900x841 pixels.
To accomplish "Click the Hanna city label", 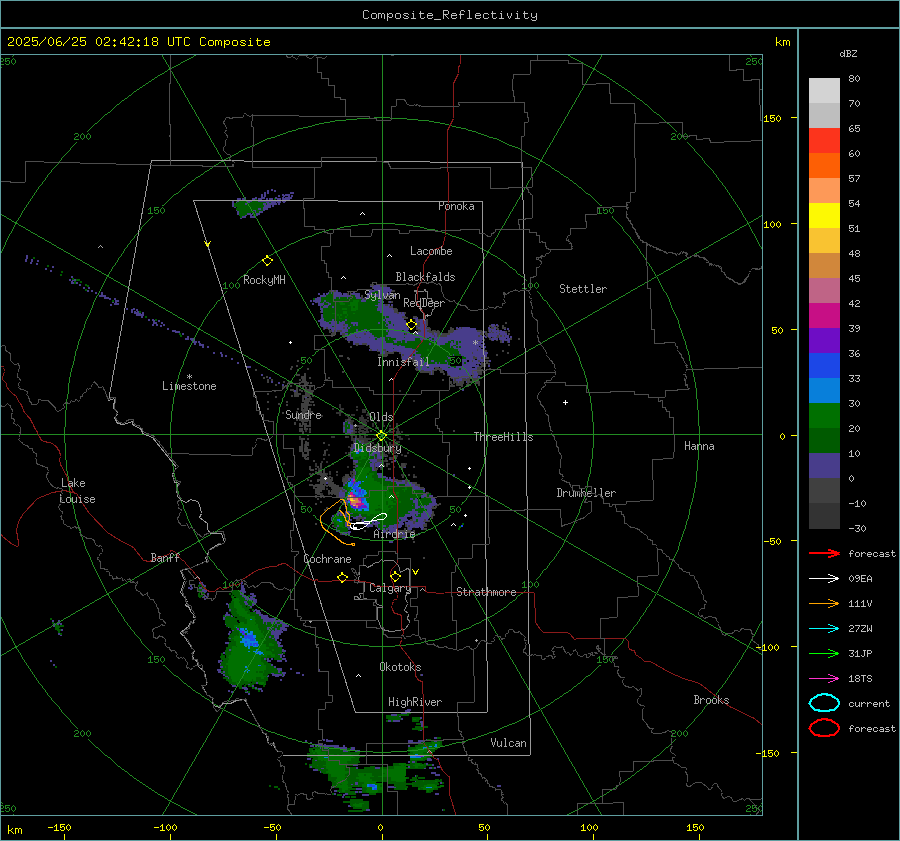I will pos(699,446).
